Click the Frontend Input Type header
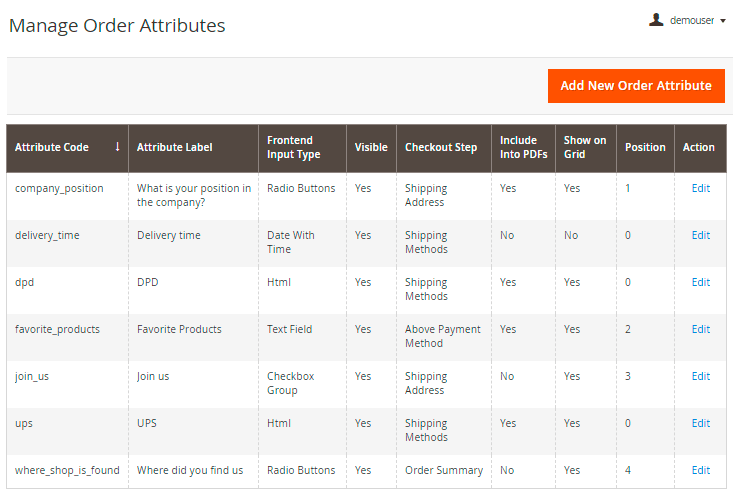The image size is (733, 500). click(x=294, y=148)
